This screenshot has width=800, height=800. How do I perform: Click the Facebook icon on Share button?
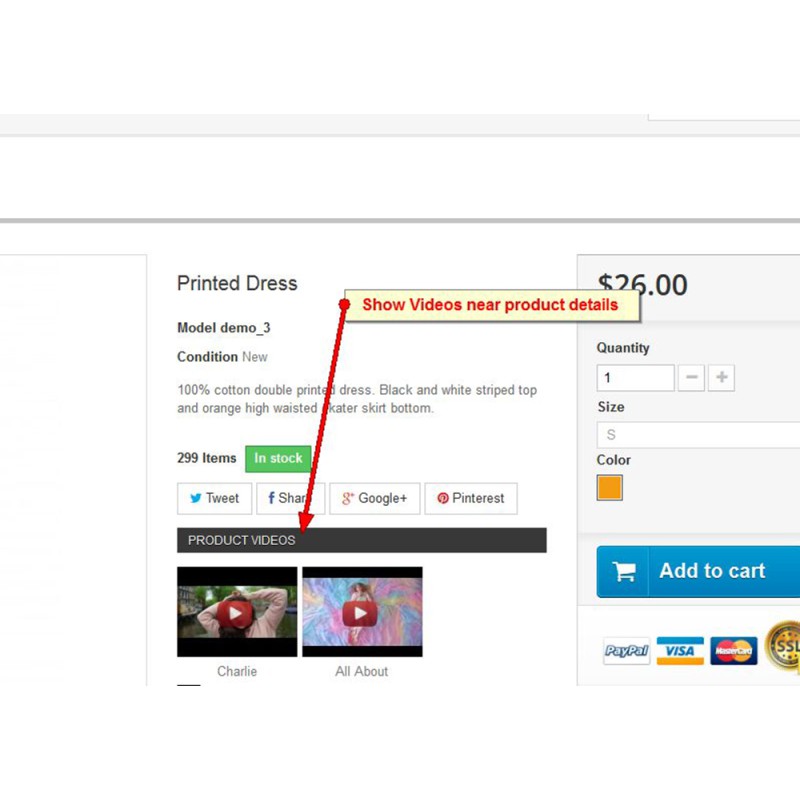point(271,498)
